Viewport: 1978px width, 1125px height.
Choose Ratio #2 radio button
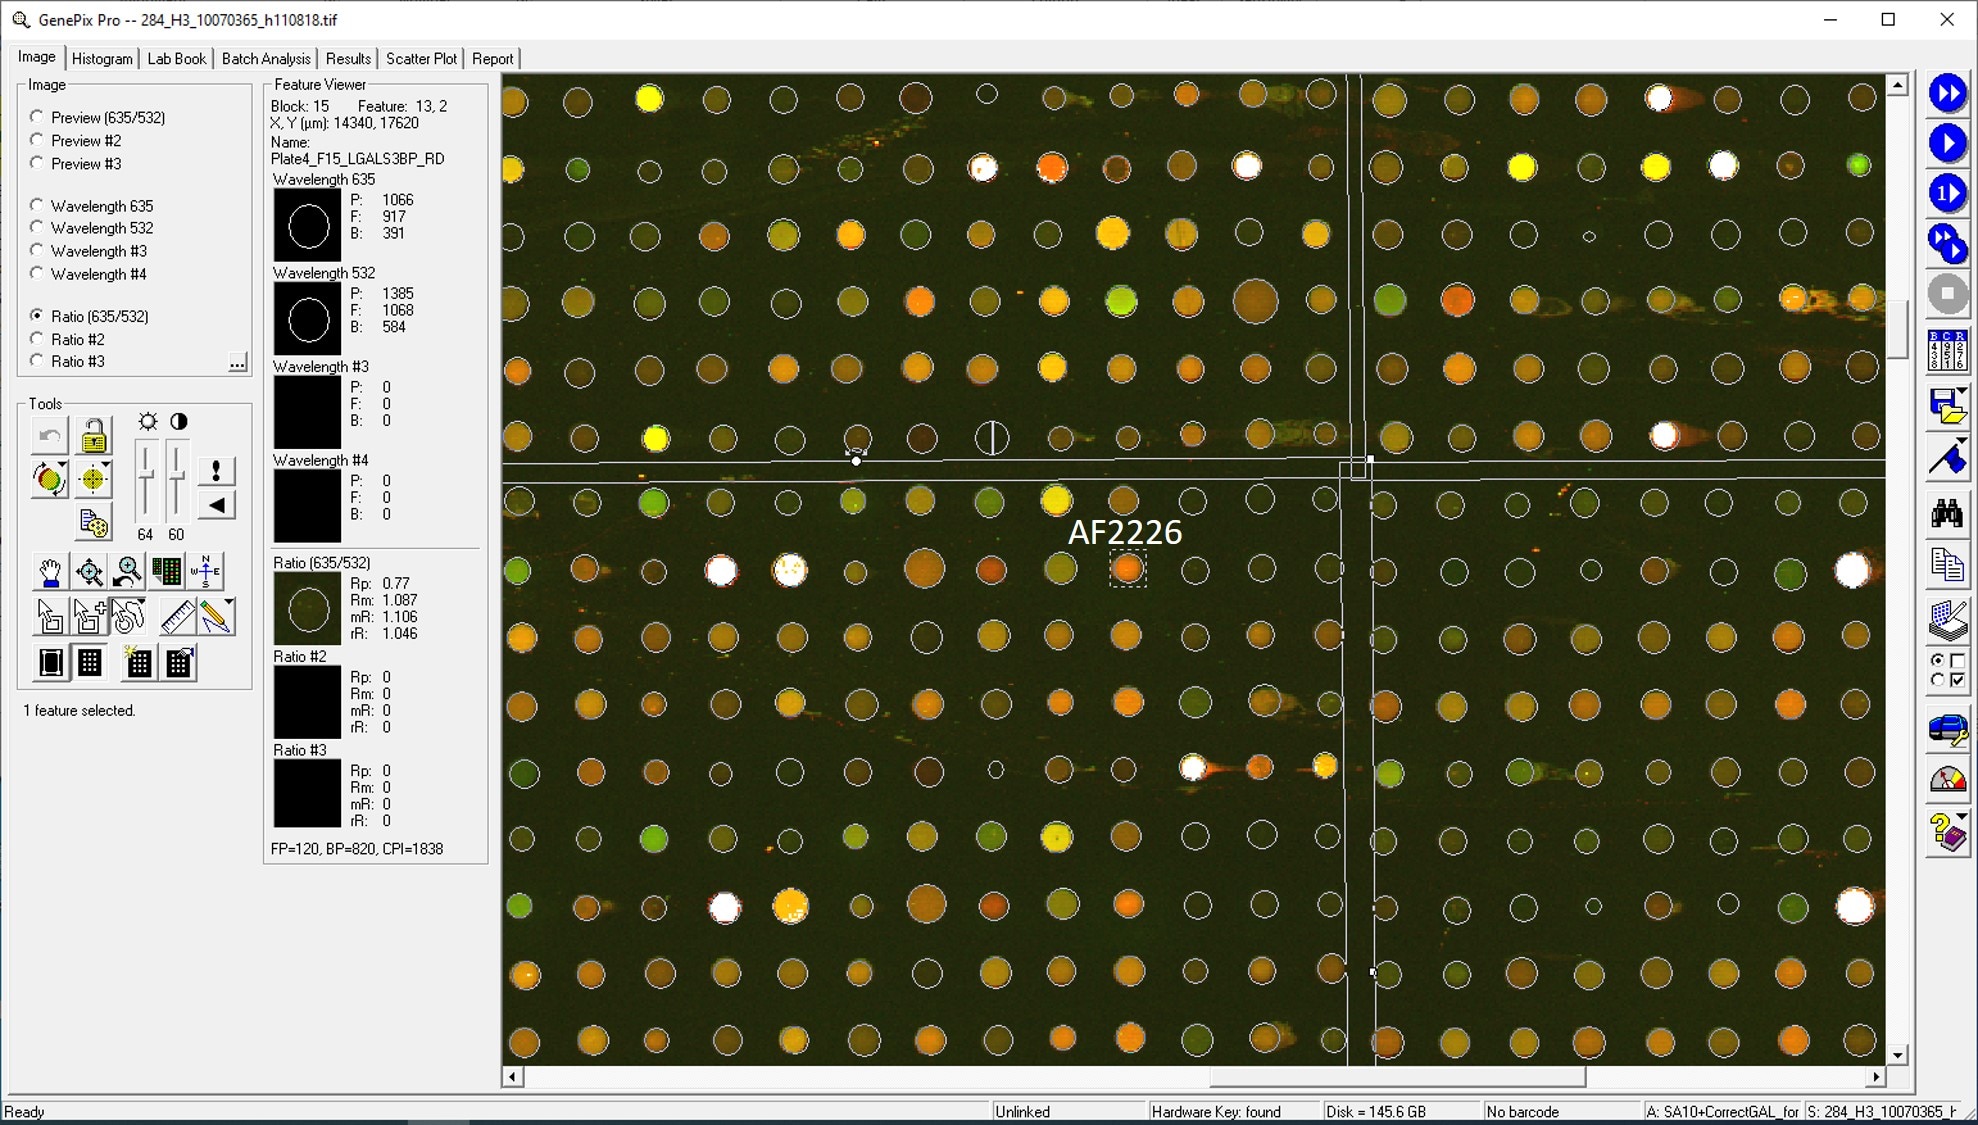(x=38, y=339)
